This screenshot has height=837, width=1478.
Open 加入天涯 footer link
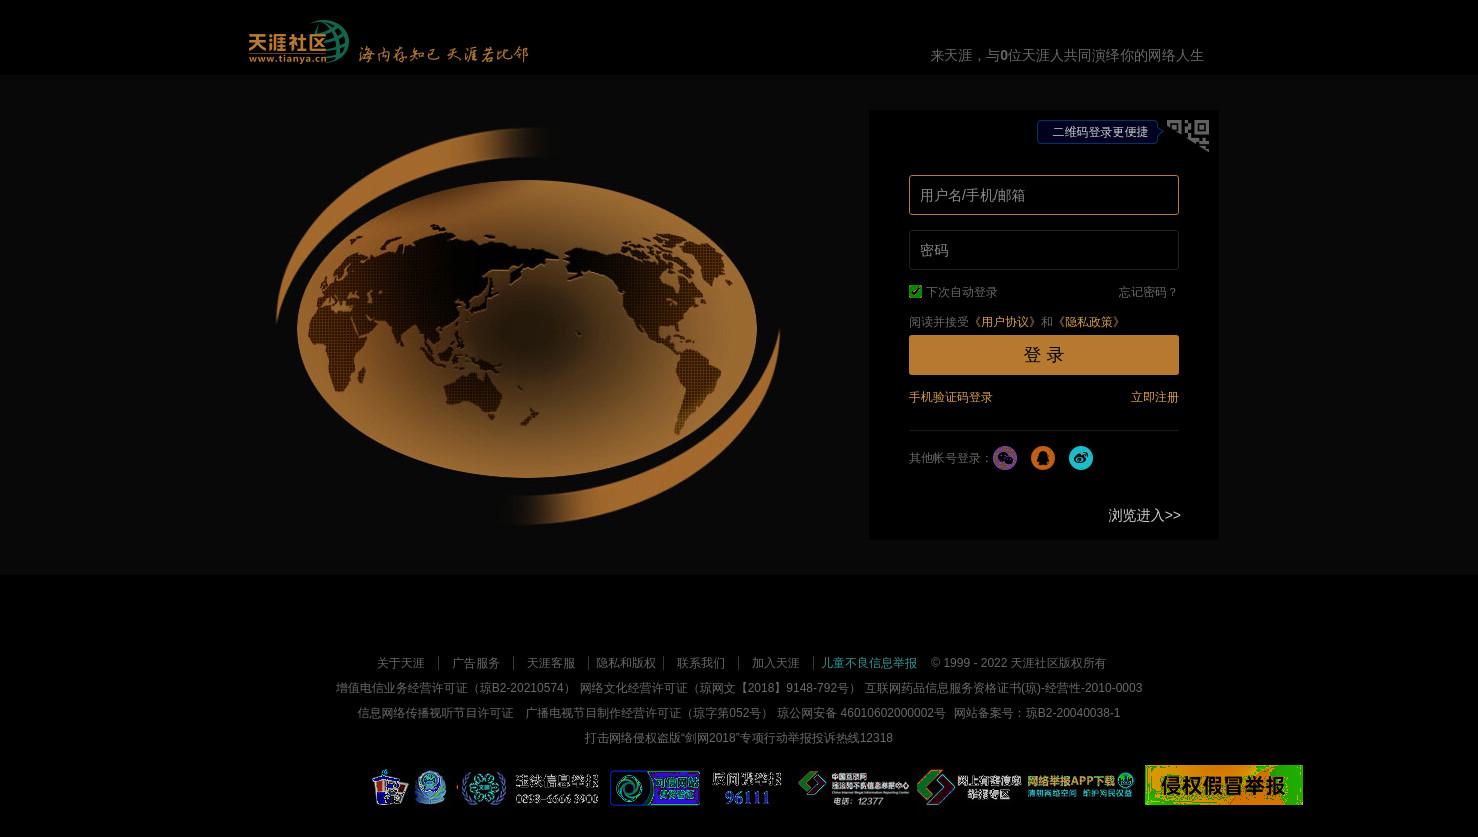pyautogui.click(x=776, y=663)
